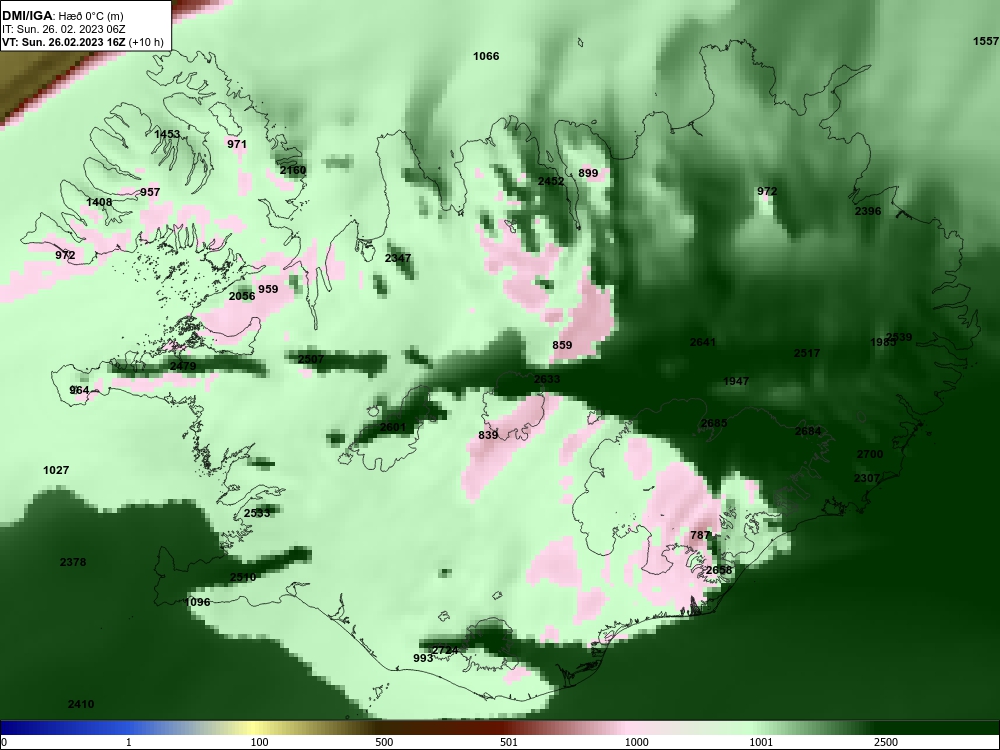Click the 1557 value at the top-right edge
Screen dimensions: 1000x750
tap(985, 41)
